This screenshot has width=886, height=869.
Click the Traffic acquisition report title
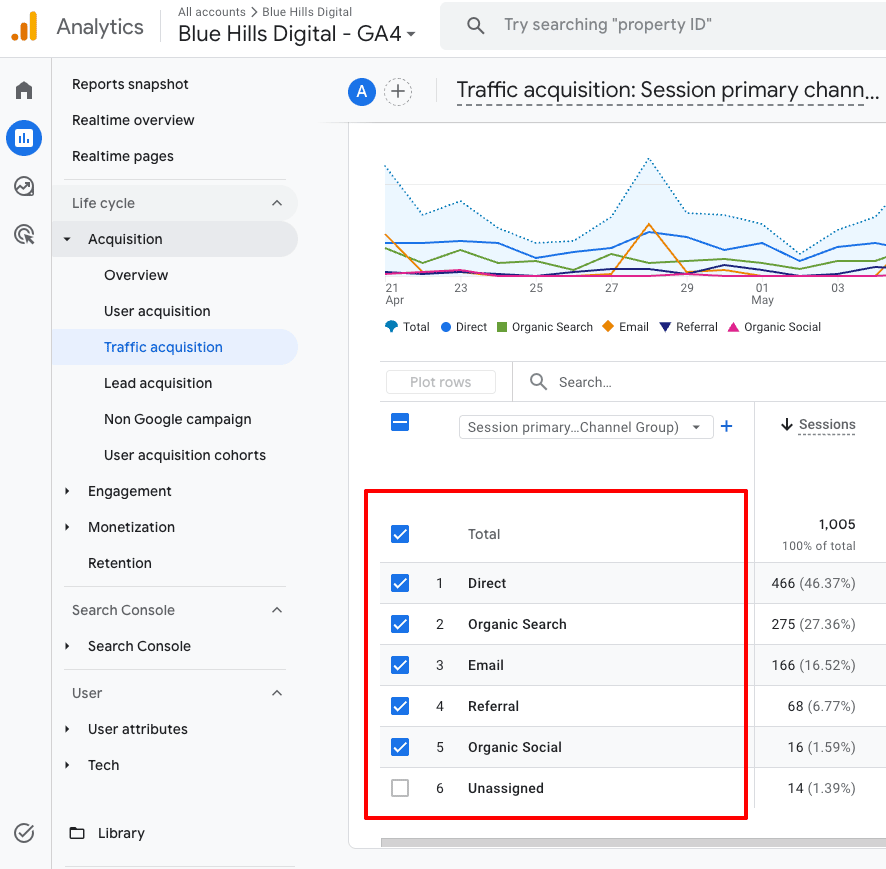tap(667, 90)
